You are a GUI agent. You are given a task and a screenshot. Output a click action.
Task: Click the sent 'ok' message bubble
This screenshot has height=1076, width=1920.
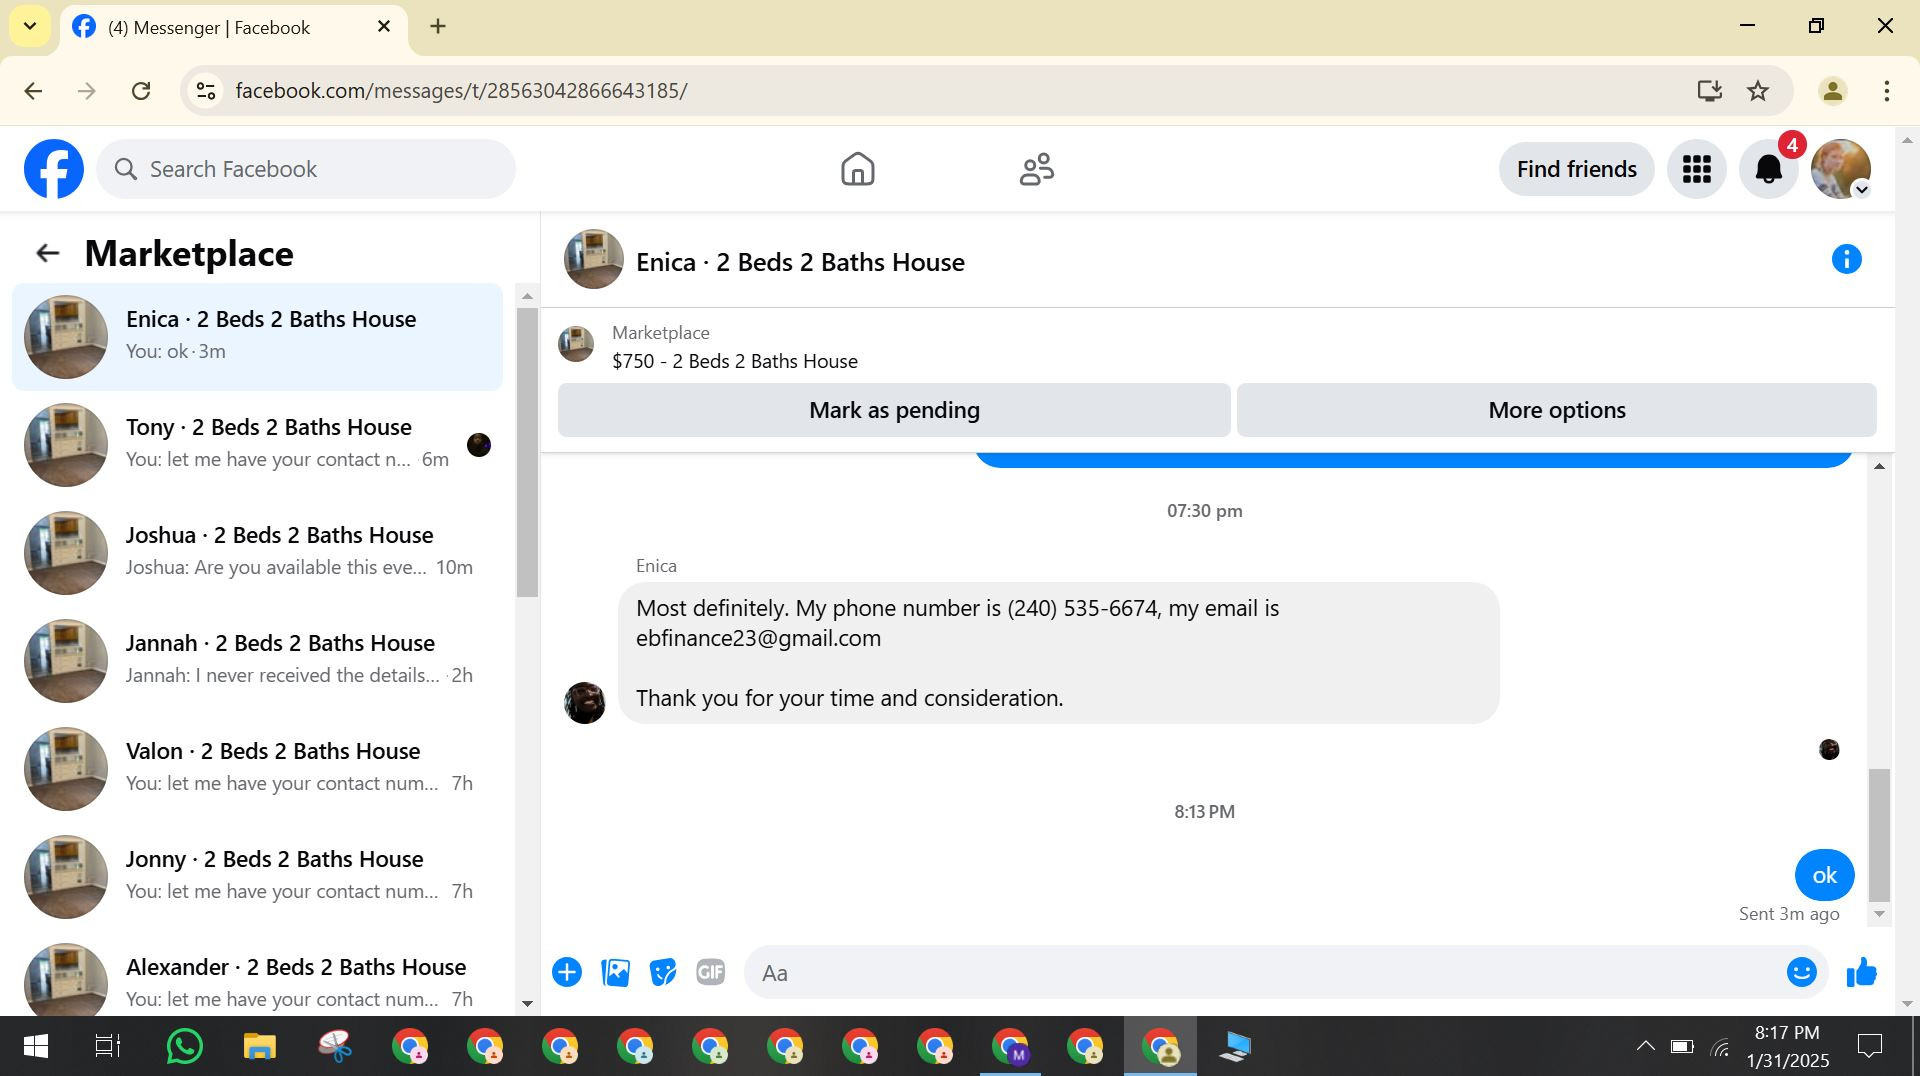(x=1825, y=875)
